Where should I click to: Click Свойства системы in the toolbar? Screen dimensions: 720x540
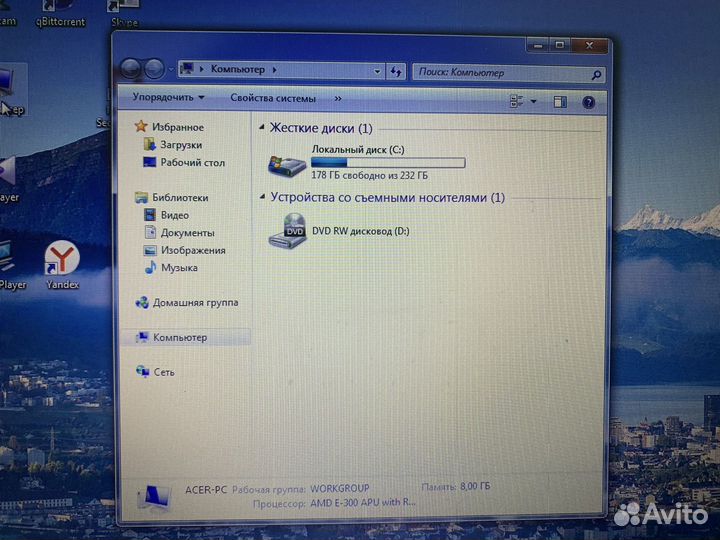click(273, 98)
